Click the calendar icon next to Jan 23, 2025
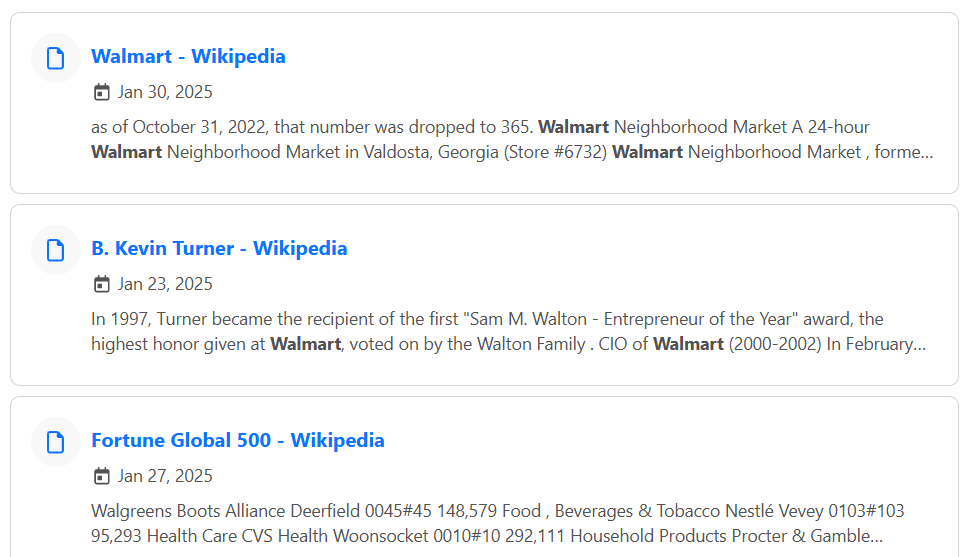 [102, 284]
